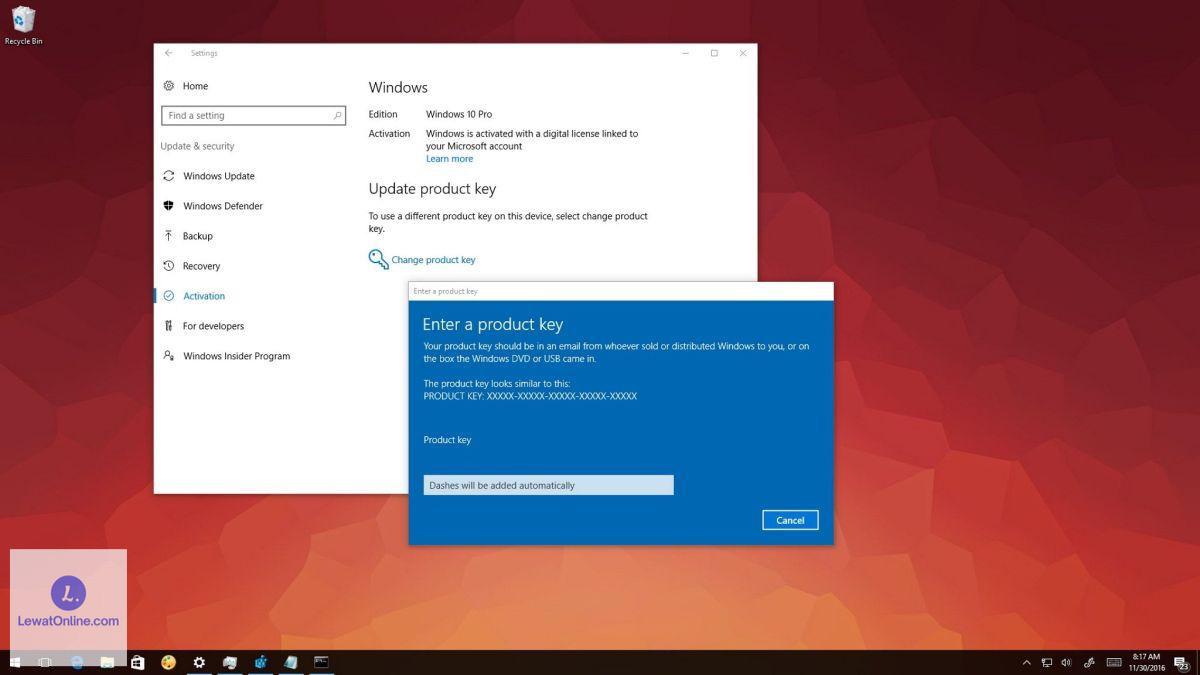The image size is (1200, 675).
Task: Open the taskbar clock and date
Action: (x=1146, y=662)
